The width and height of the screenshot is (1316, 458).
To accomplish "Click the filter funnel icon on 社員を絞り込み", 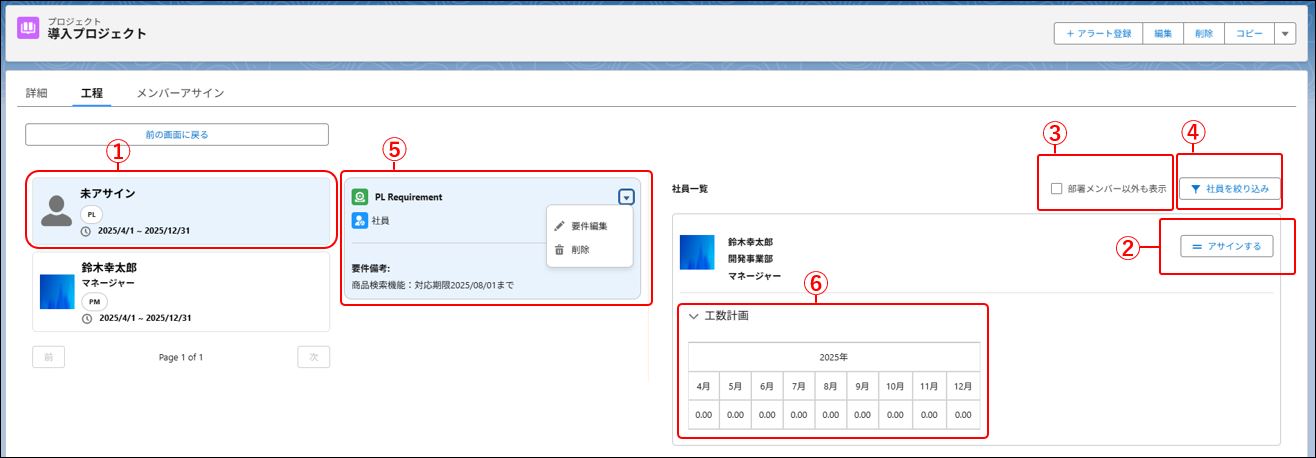I will [1195, 188].
